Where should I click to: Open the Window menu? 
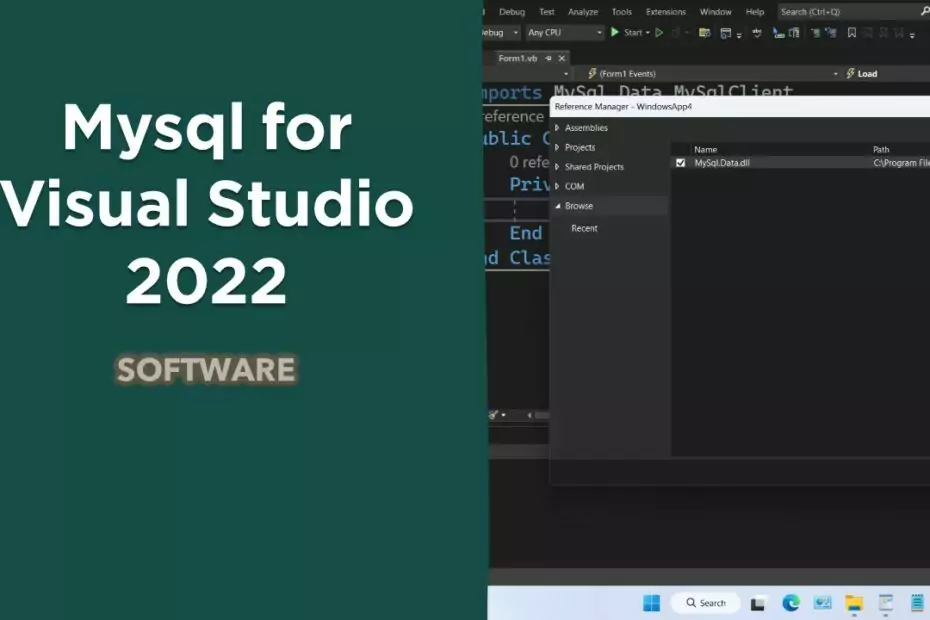pyautogui.click(x=715, y=12)
